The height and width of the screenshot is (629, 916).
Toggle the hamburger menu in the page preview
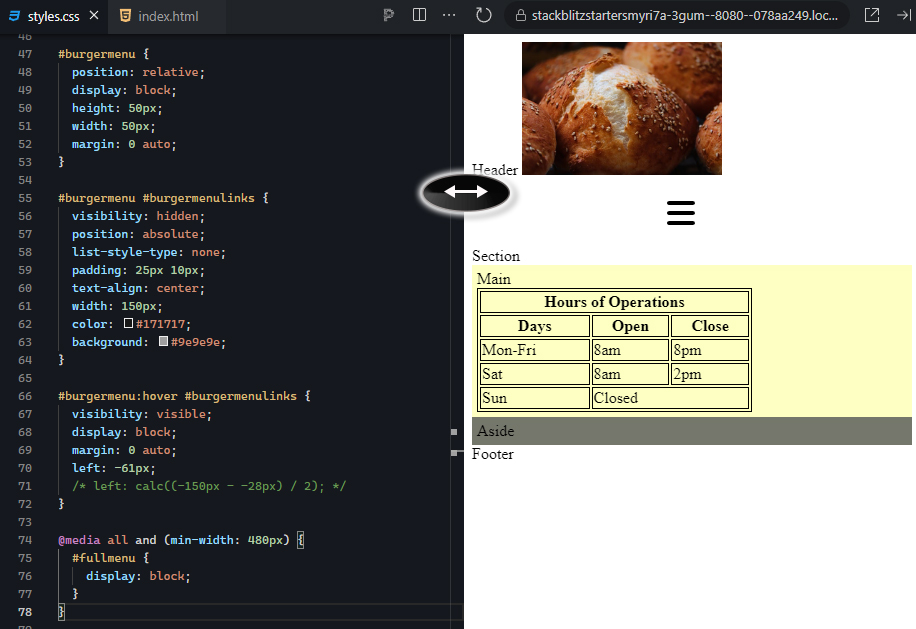[681, 212]
